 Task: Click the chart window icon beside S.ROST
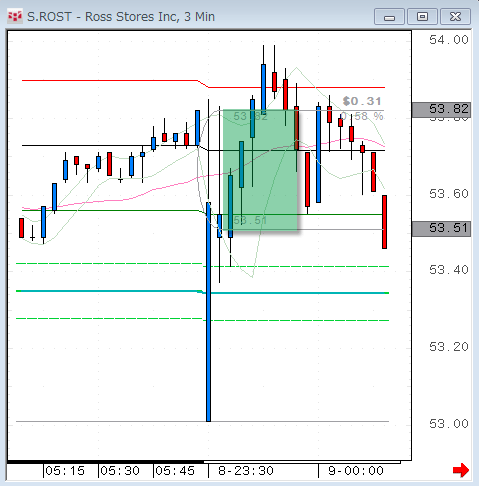(x=15, y=16)
